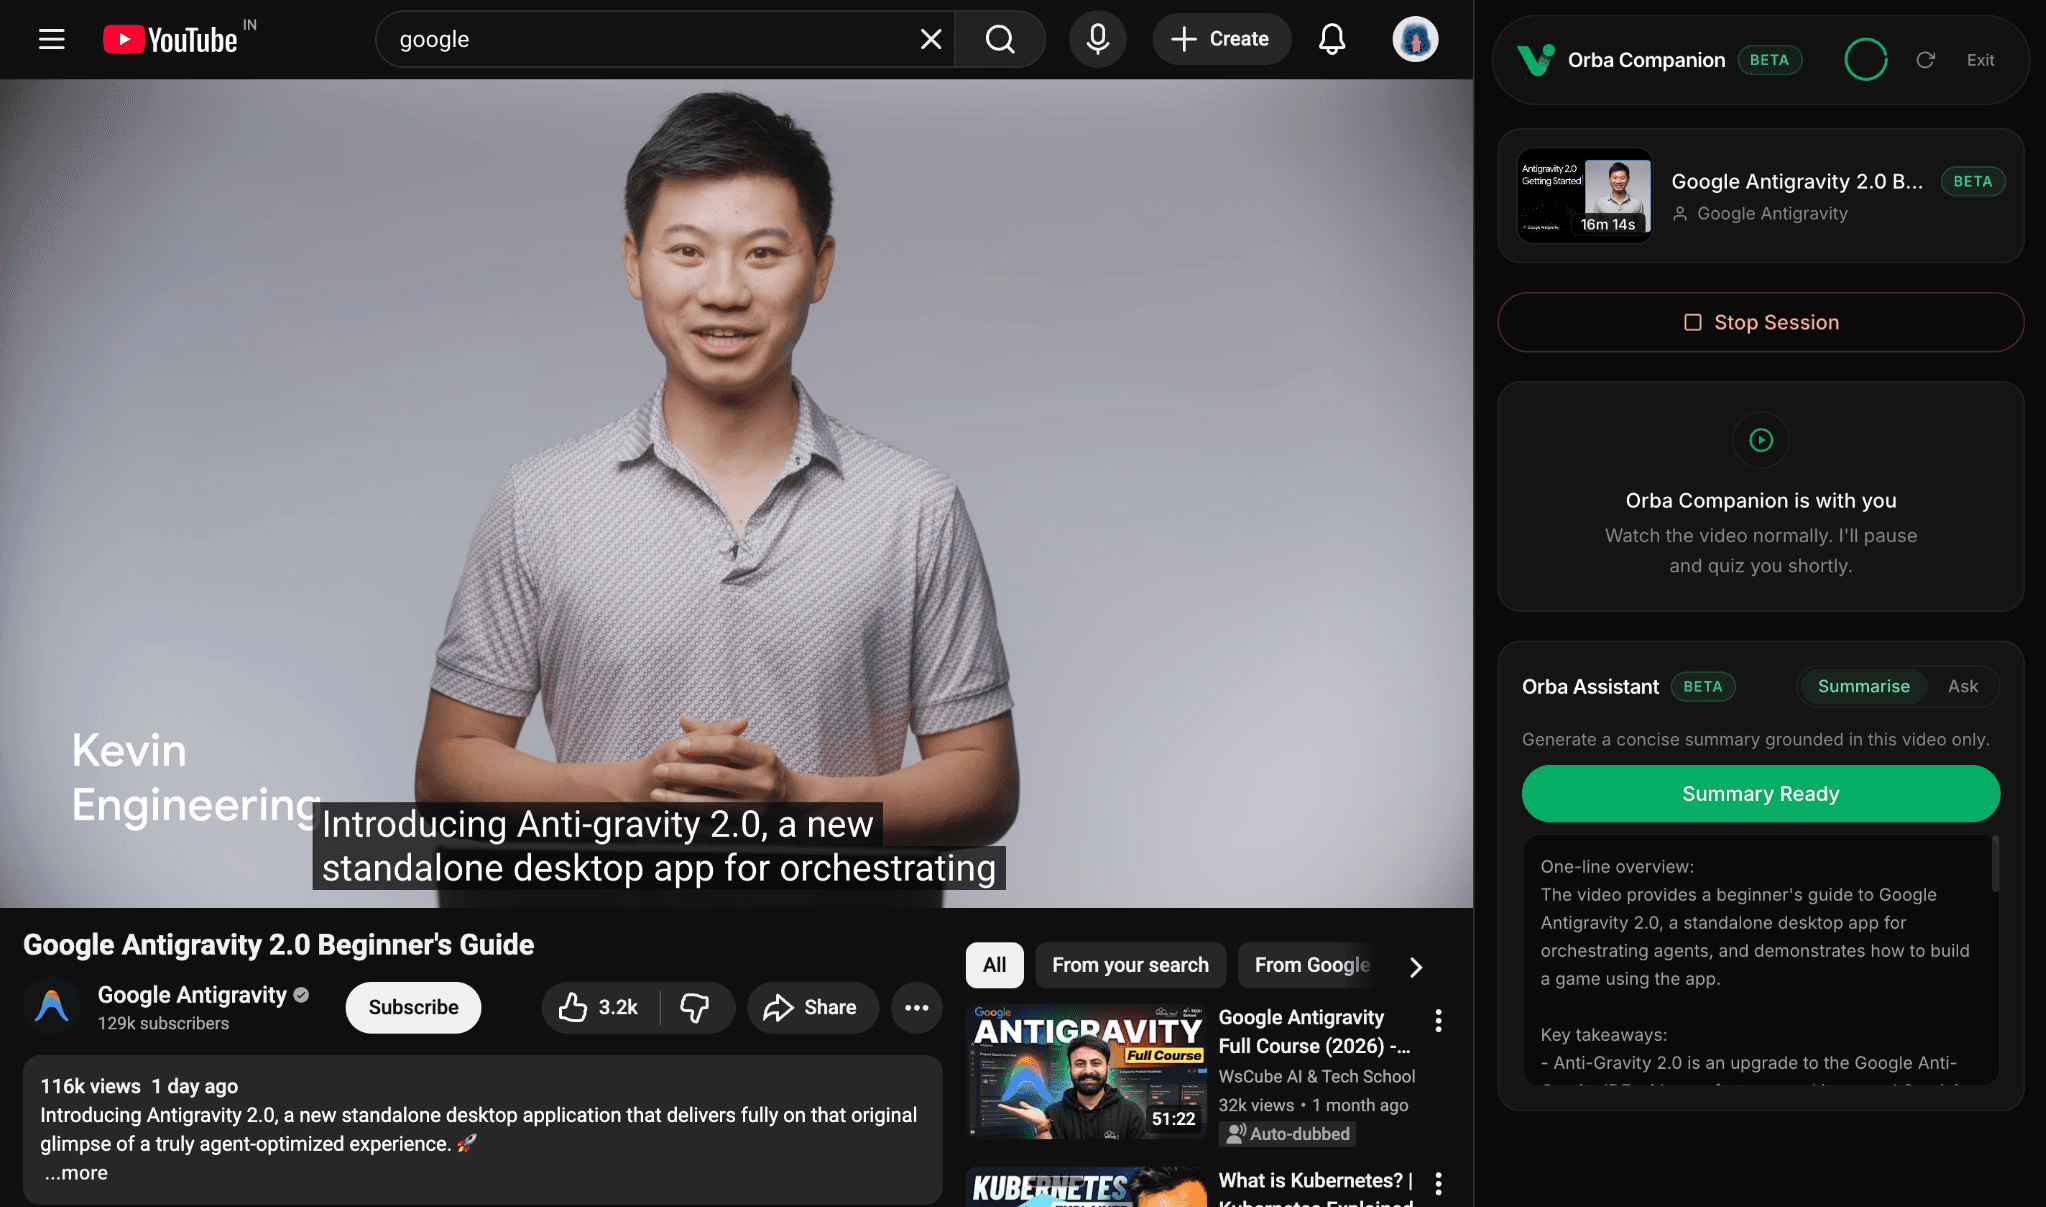Screen dimensions: 2046x1207
Task: Click the Orba session progress ring
Action: coord(1866,60)
